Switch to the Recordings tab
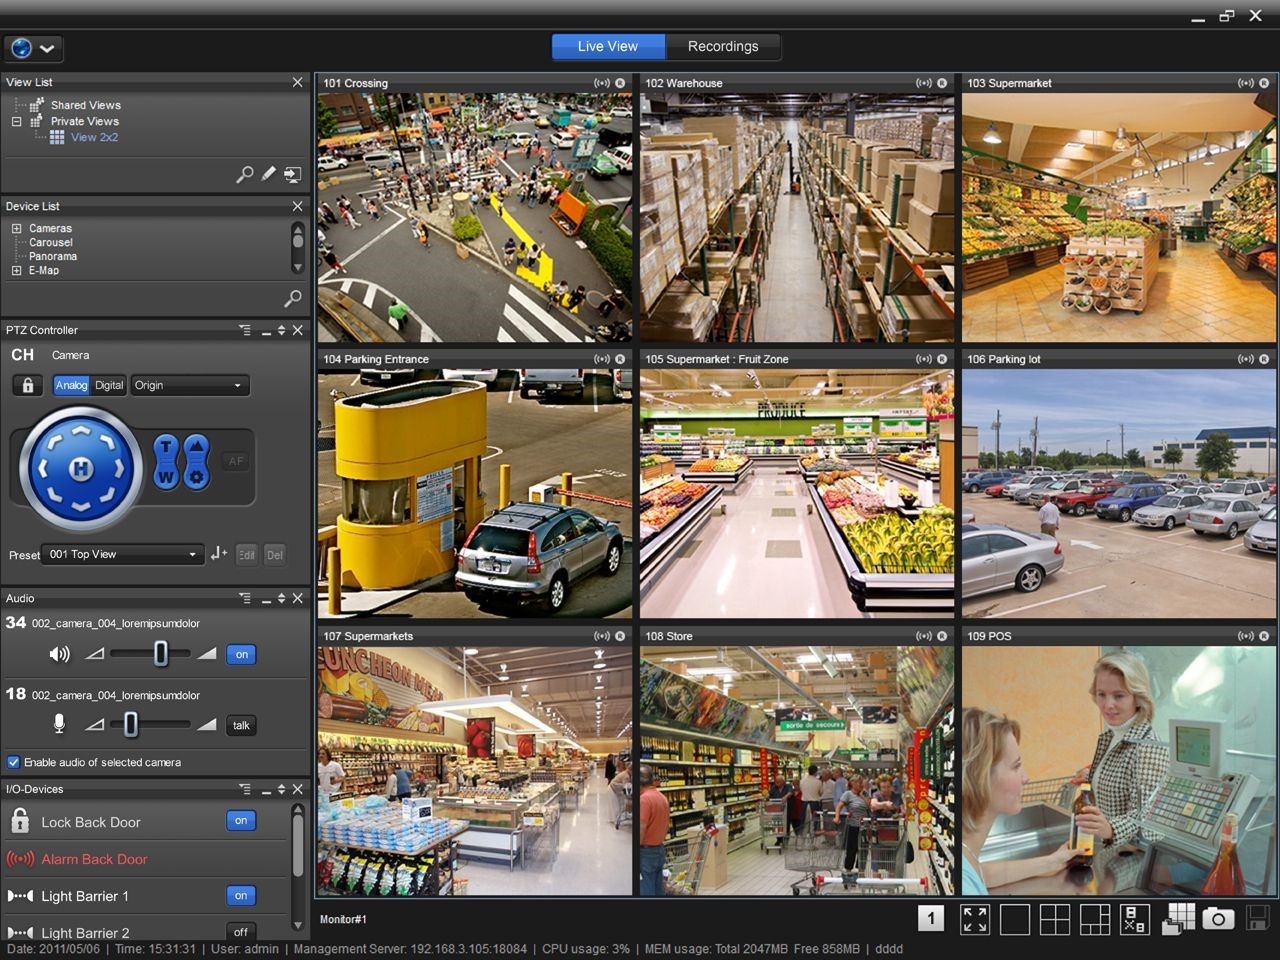Viewport: 1280px width, 960px height. coord(722,46)
